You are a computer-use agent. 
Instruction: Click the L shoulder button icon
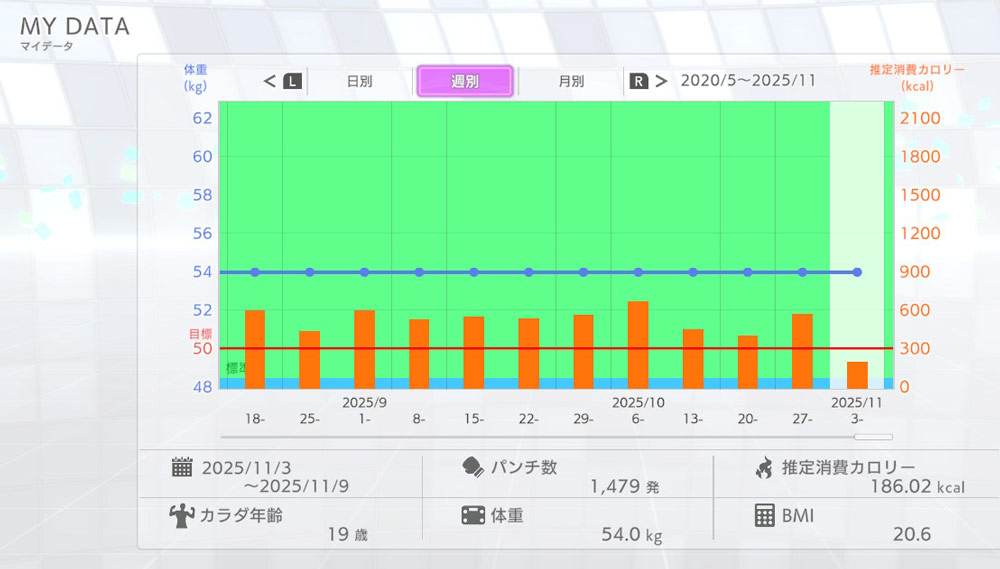292,81
